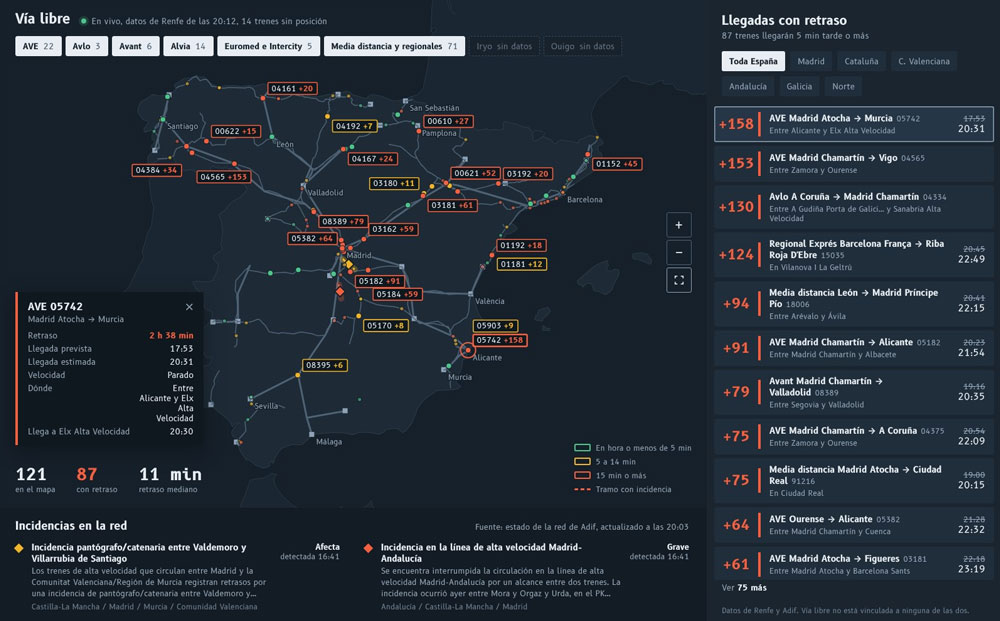Screen dimensions: 1000x621
Task: Click the Iryo sin datos filter
Action: [x=504, y=46]
